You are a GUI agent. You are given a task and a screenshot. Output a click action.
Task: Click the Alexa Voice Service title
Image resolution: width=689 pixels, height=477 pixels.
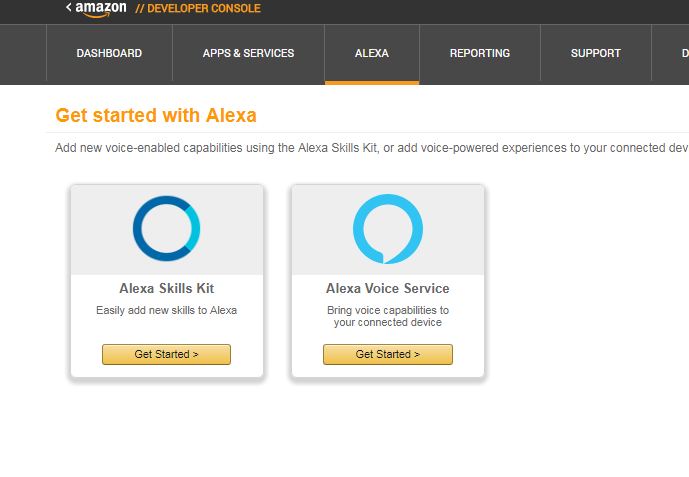click(x=388, y=288)
